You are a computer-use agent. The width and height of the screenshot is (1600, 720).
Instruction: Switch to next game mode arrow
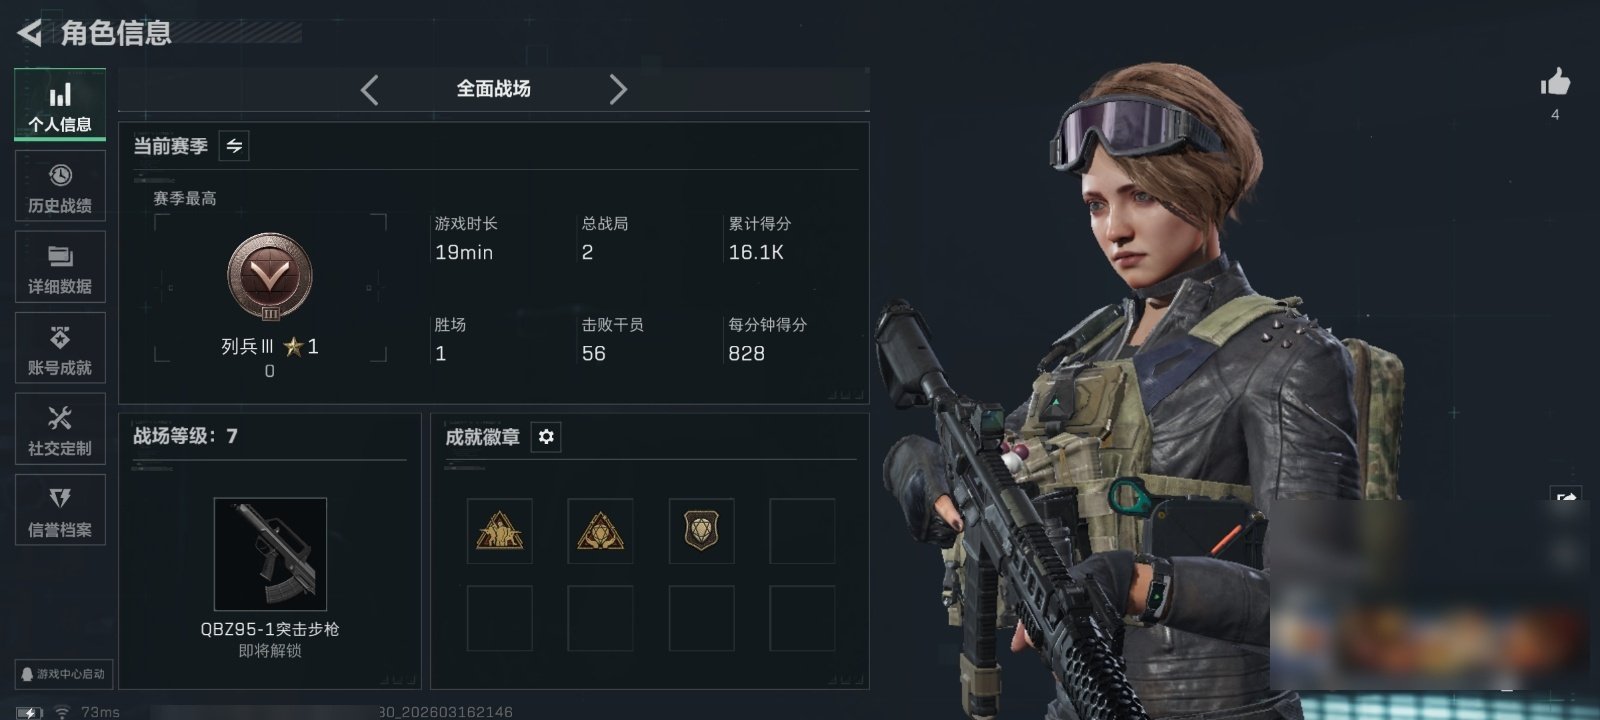click(618, 90)
